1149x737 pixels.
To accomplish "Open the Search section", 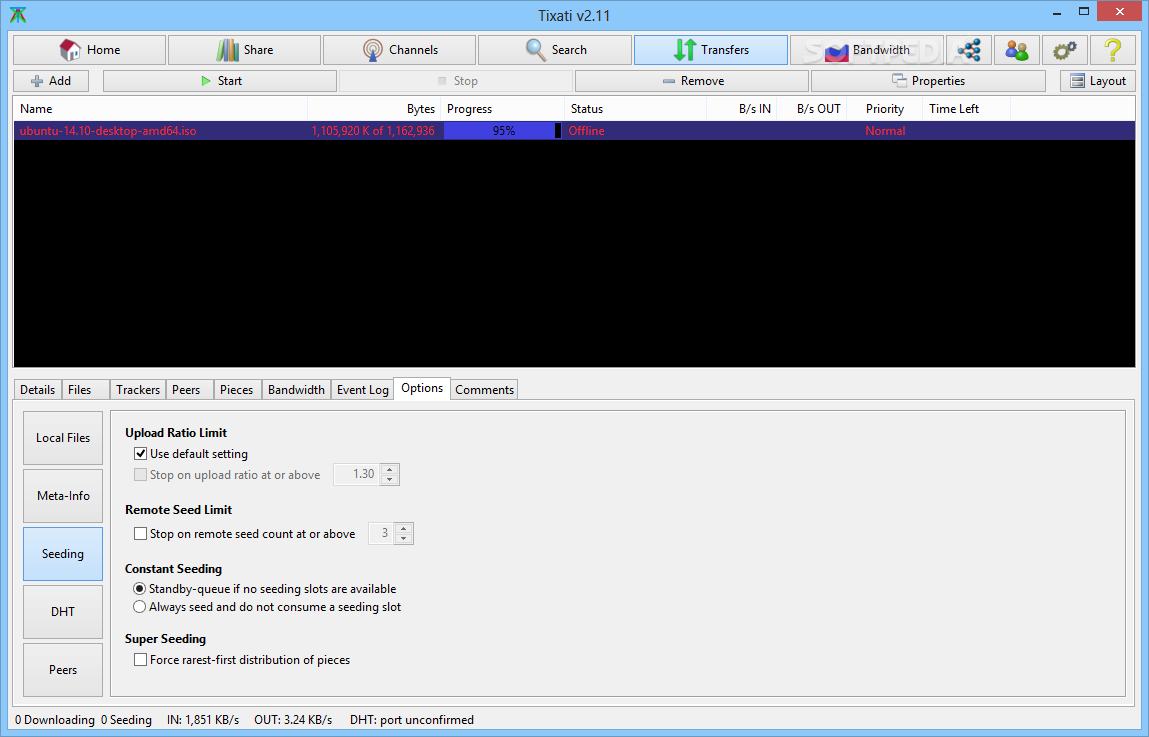I will tap(555, 50).
